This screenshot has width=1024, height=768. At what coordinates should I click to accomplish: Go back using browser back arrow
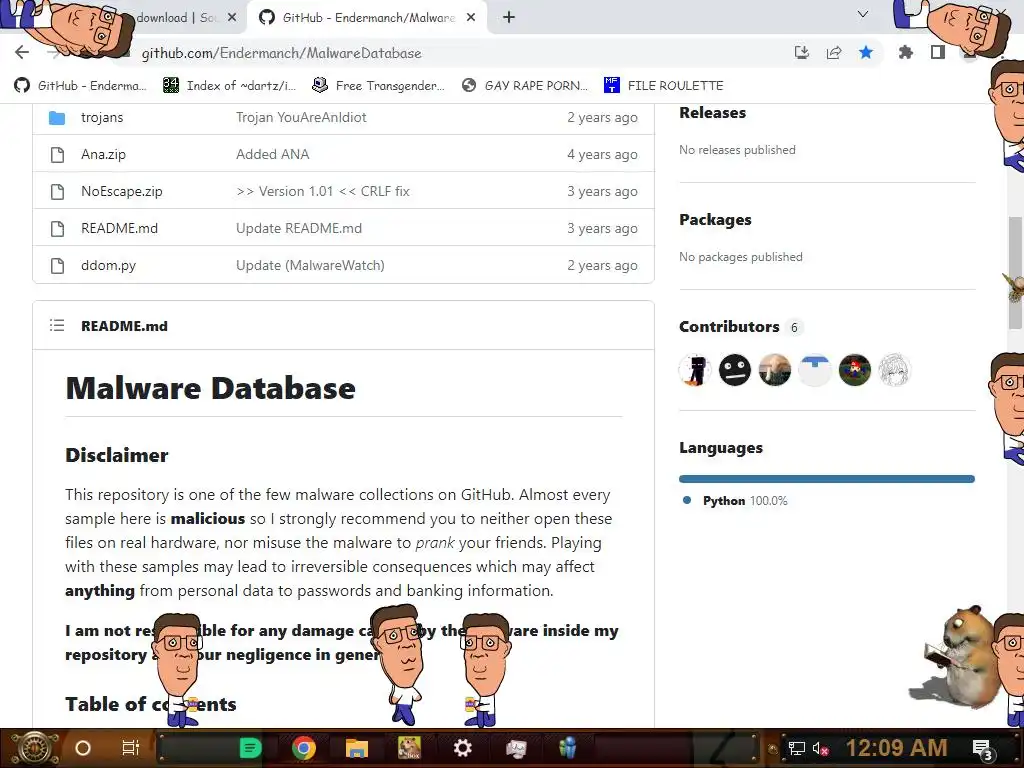(x=22, y=52)
